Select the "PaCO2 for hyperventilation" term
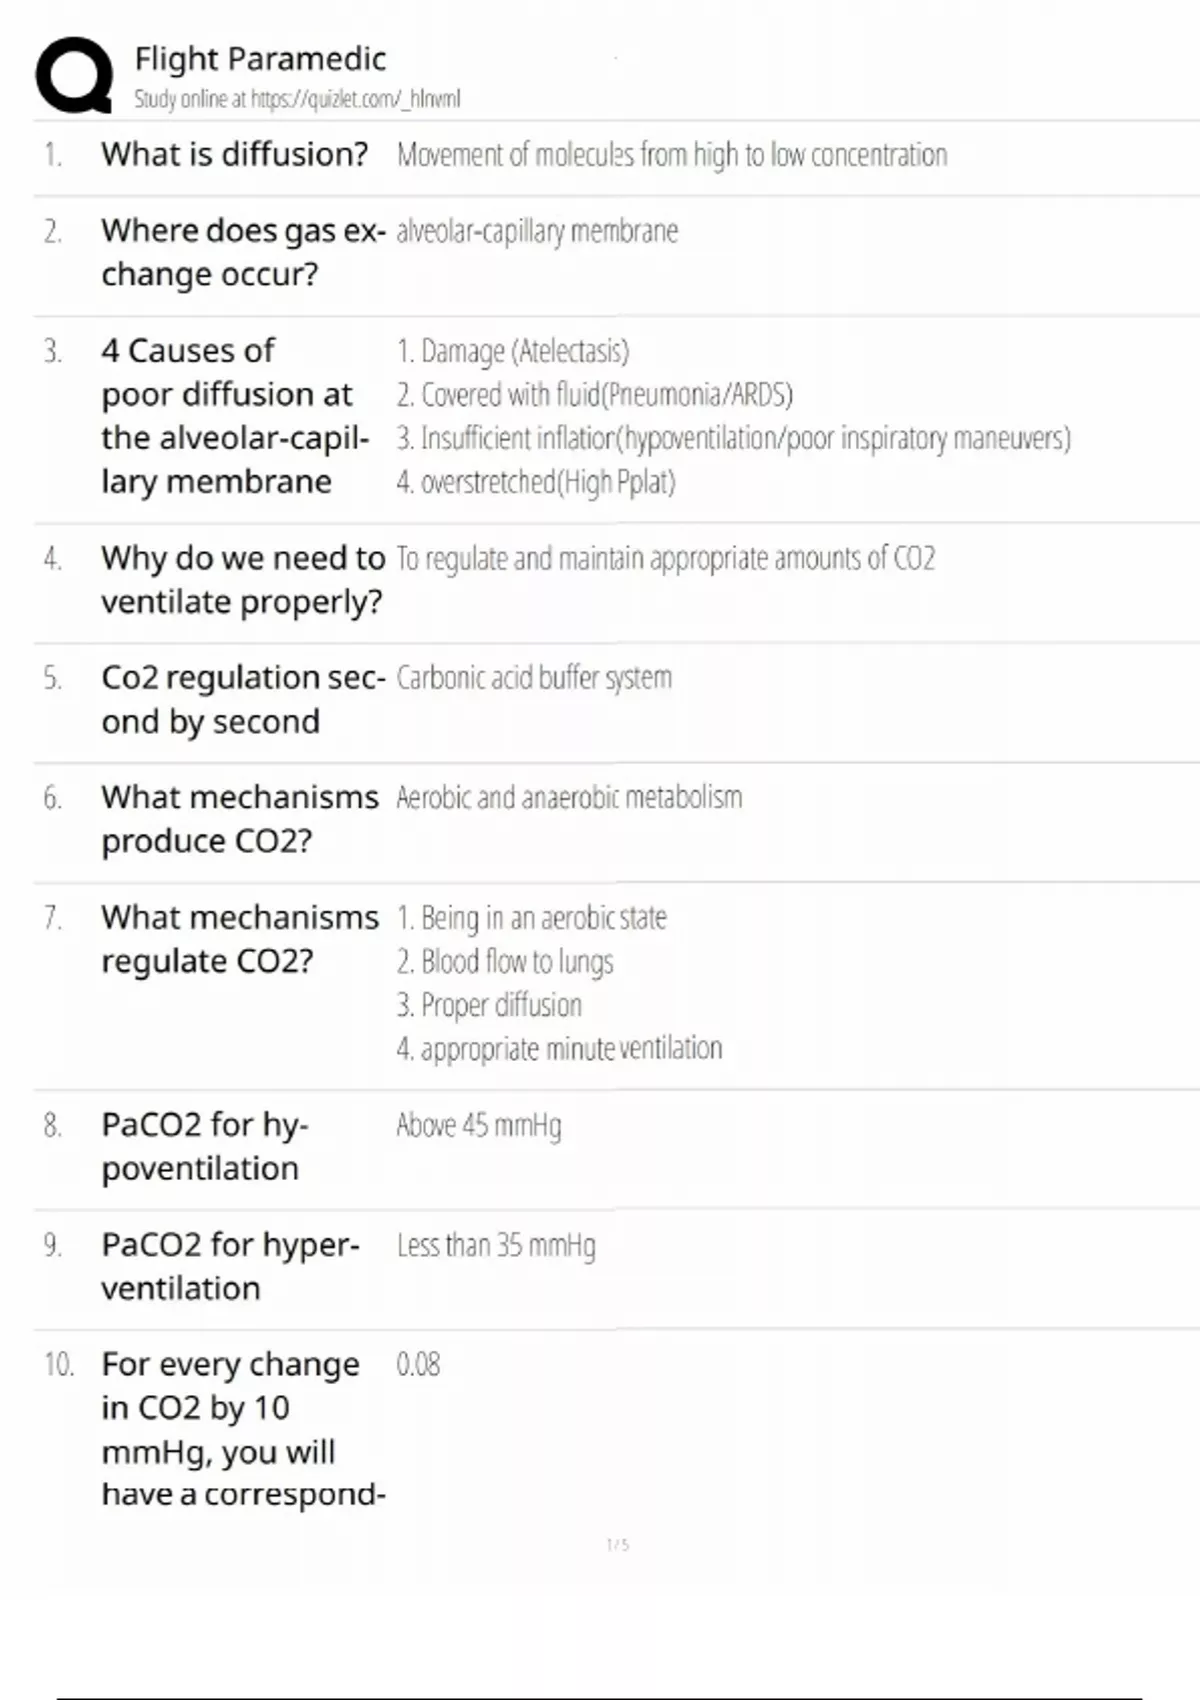1200x1700 pixels. point(229,1266)
